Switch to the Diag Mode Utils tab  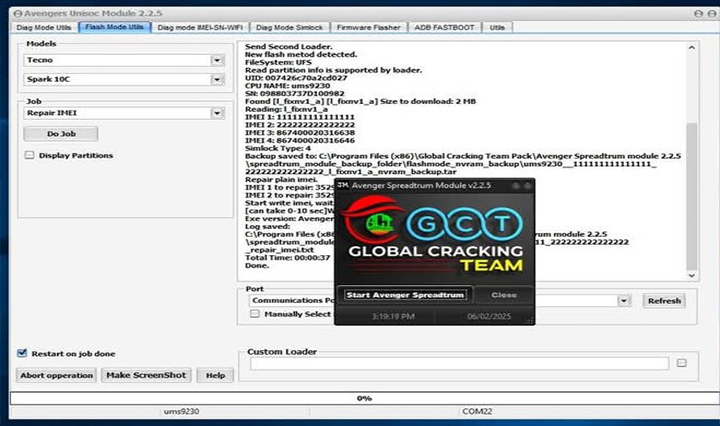44,28
